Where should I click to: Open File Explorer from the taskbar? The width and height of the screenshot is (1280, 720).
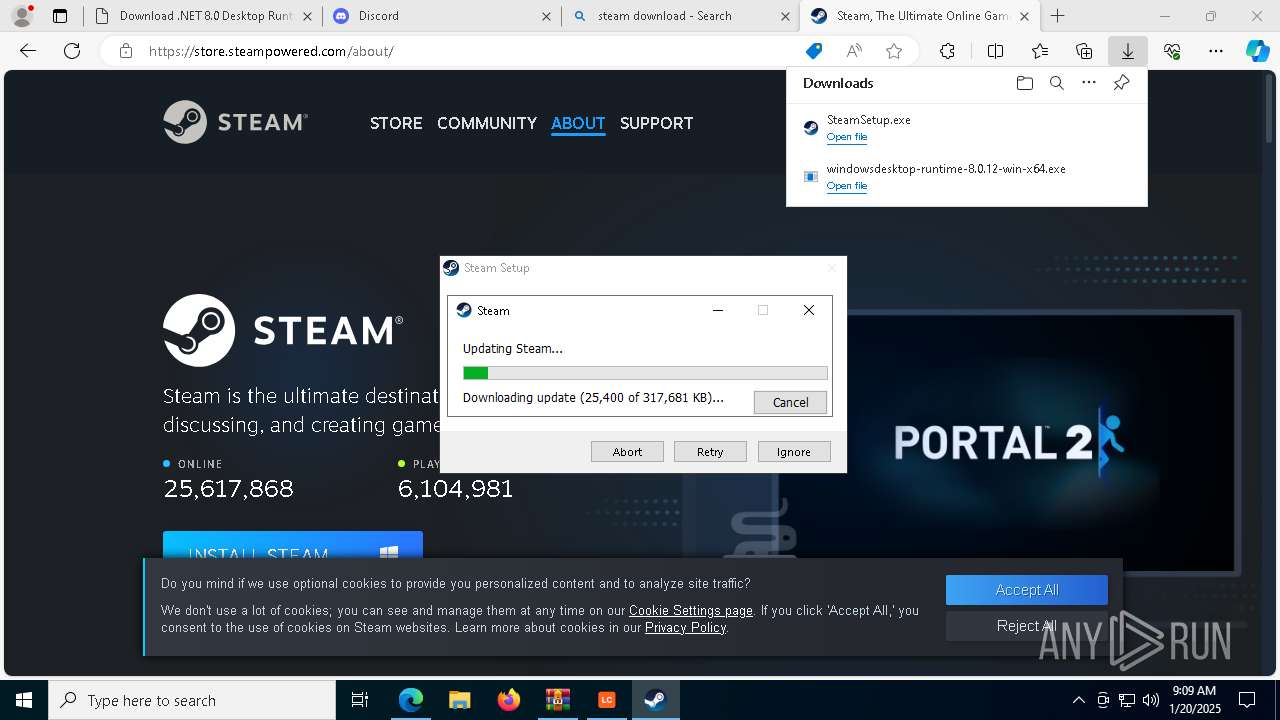pos(459,700)
